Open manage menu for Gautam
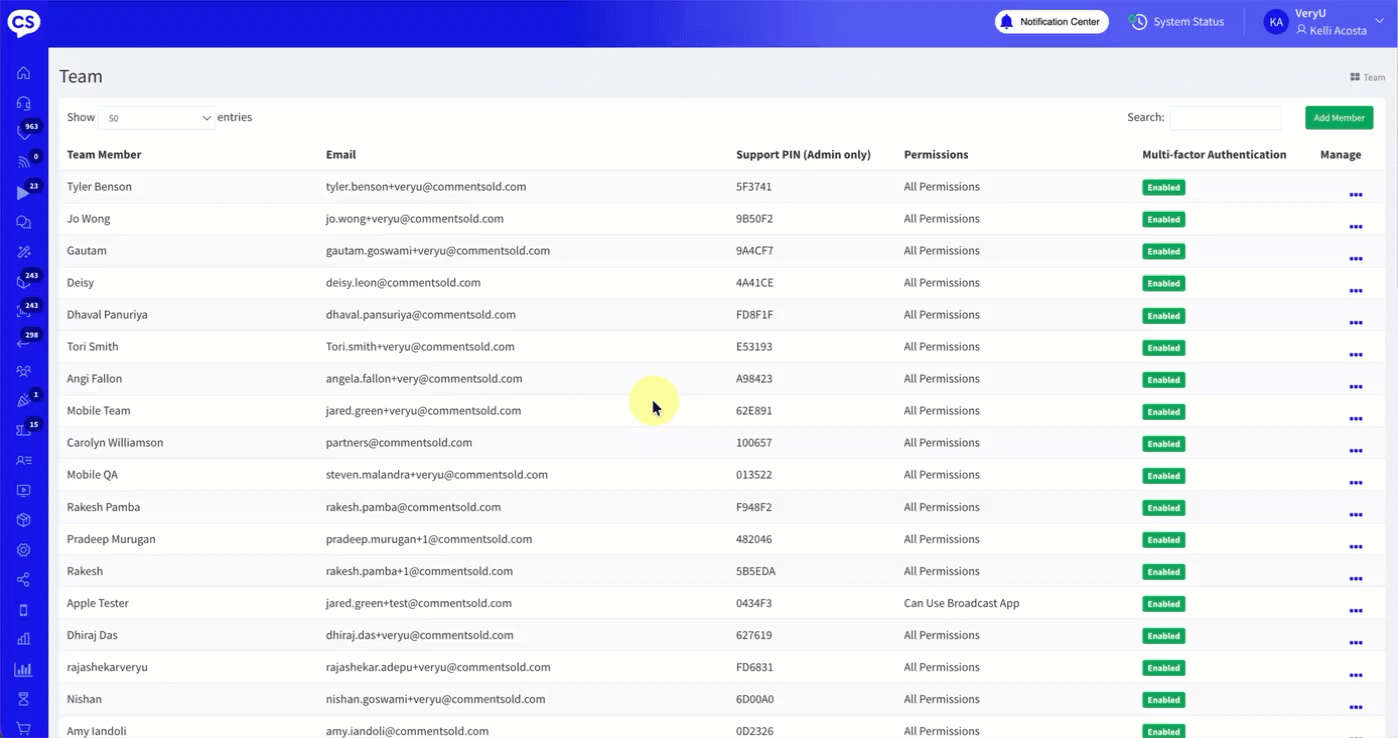The width and height of the screenshot is (1398, 738). pyautogui.click(x=1356, y=259)
